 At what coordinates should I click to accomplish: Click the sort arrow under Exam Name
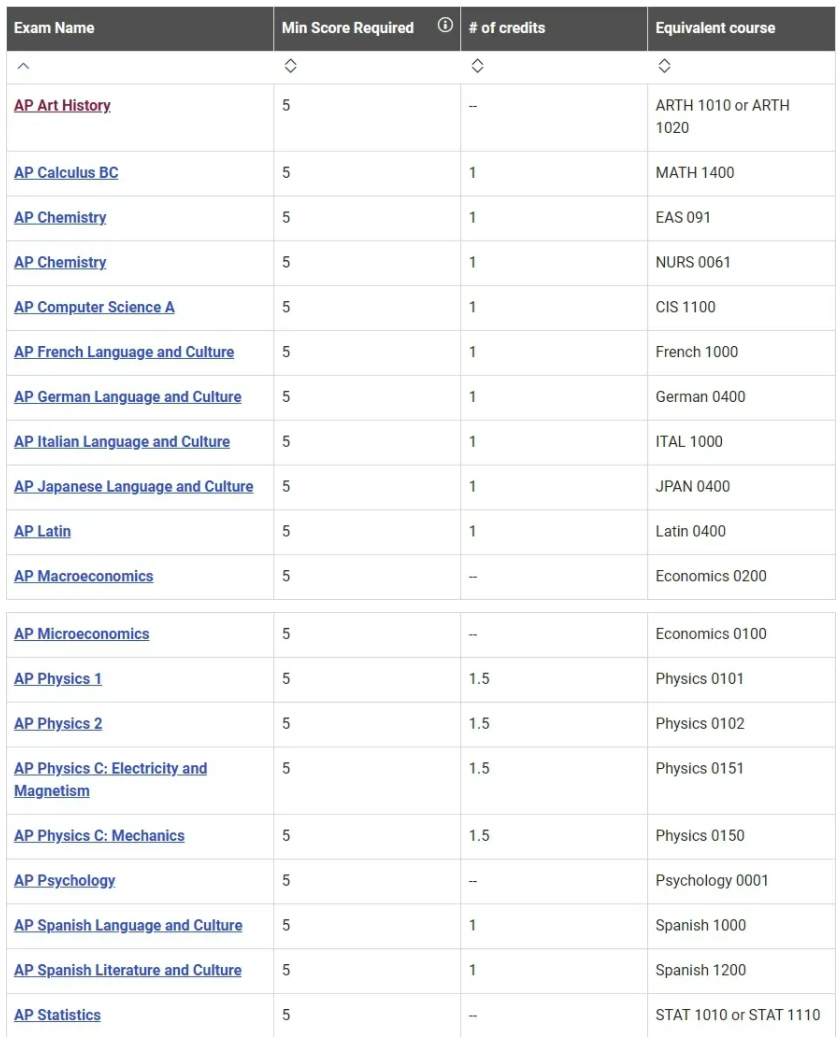click(x=24, y=67)
